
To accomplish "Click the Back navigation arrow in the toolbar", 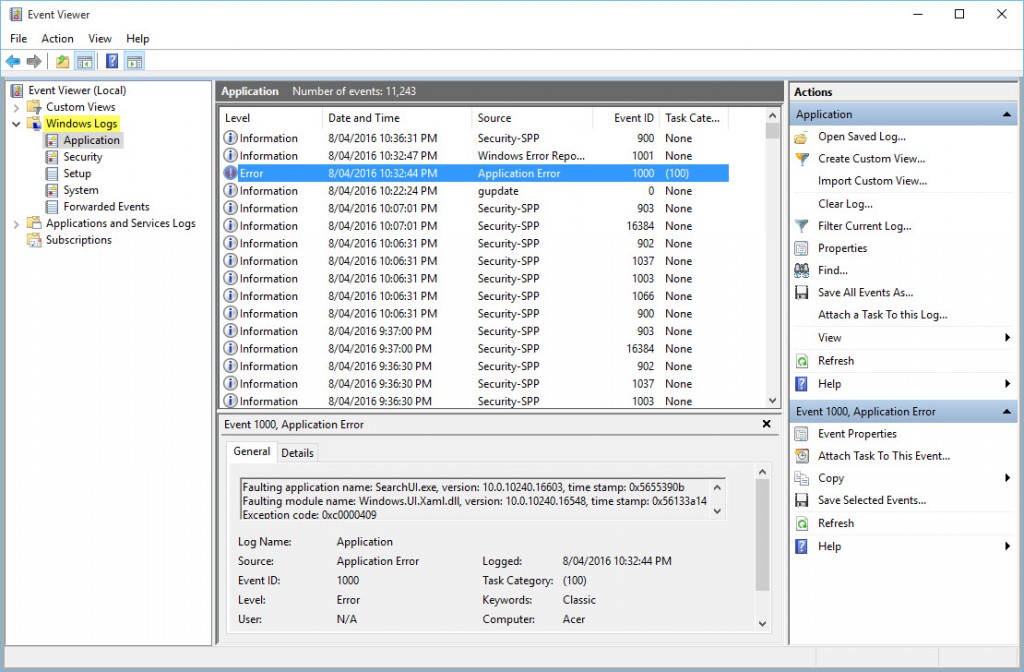I will point(12,61).
